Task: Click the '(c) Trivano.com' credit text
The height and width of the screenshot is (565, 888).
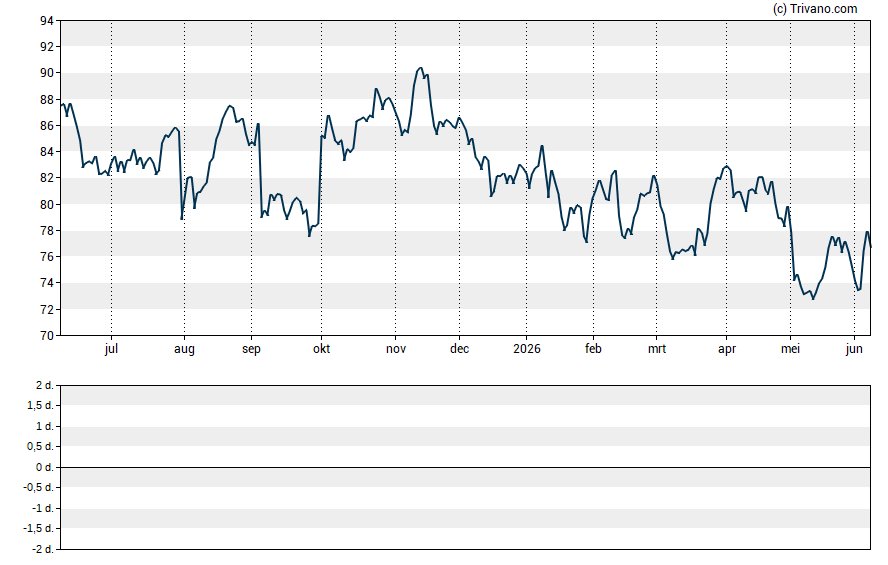Action: click(x=815, y=8)
